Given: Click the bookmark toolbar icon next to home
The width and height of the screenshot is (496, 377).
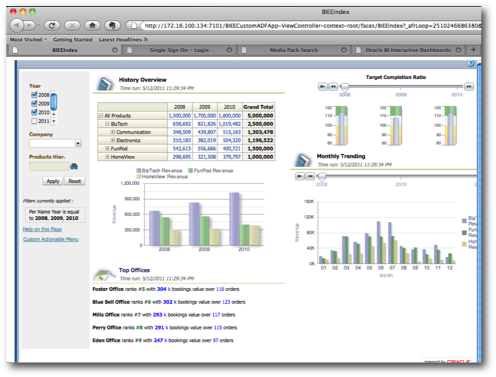Looking at the screenshot, I should 112,25.
